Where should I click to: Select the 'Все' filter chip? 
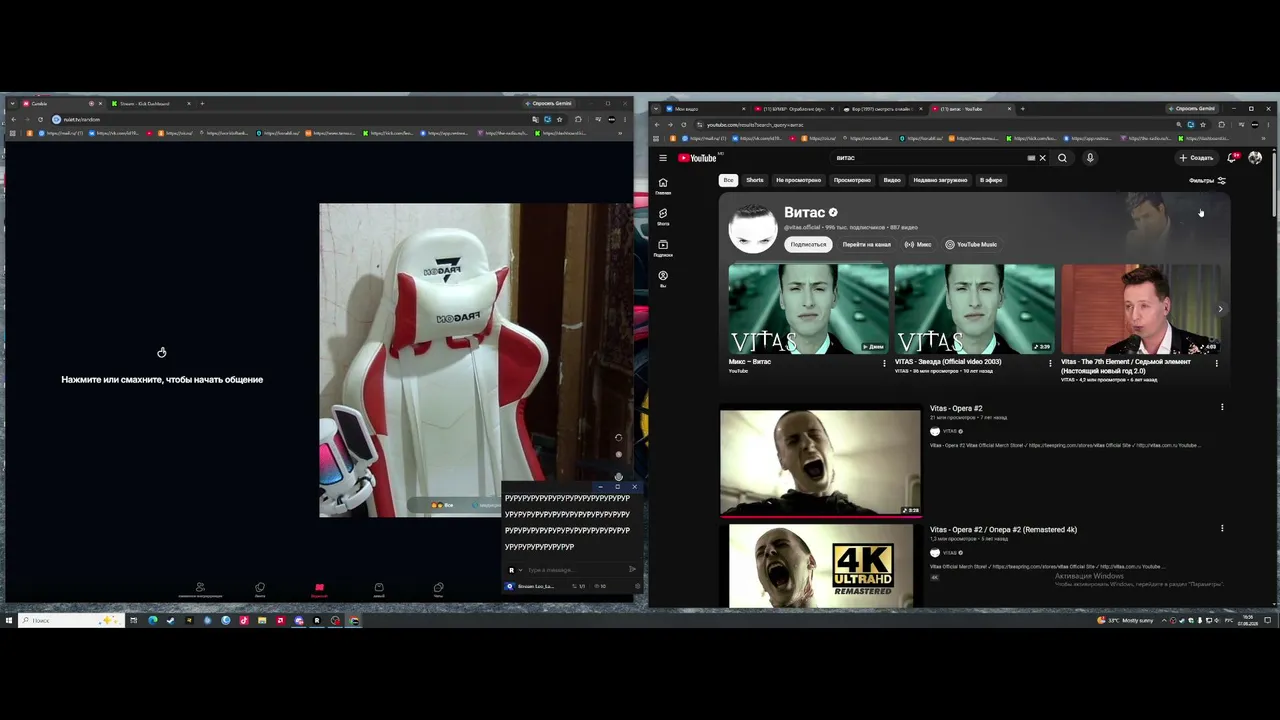728,180
